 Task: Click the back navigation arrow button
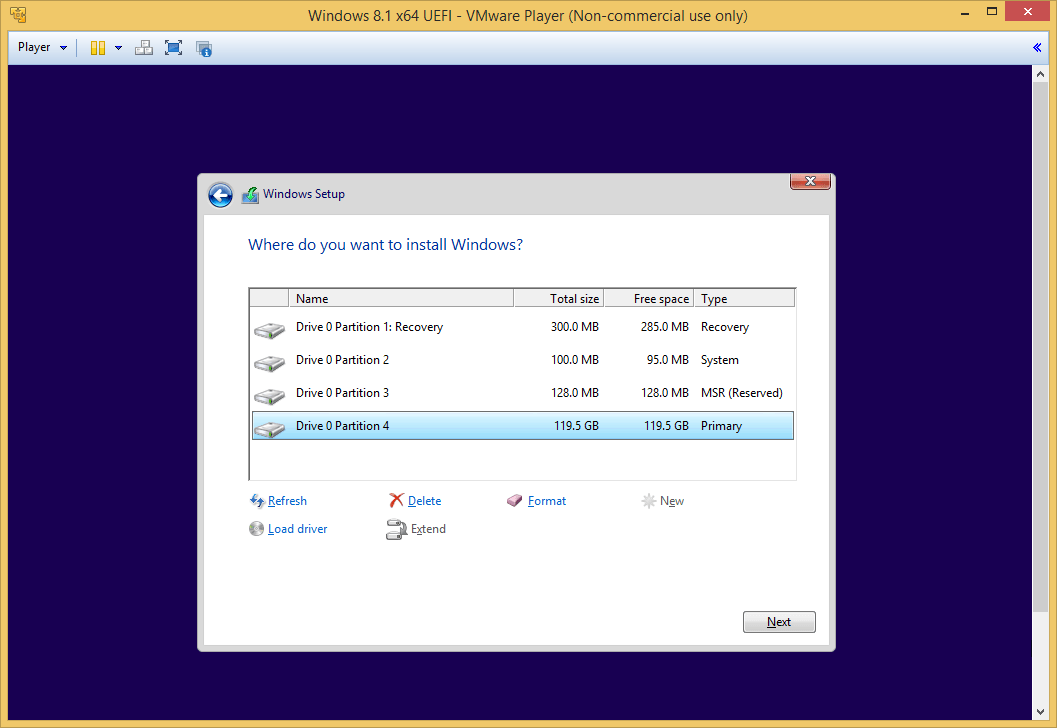tap(219, 195)
